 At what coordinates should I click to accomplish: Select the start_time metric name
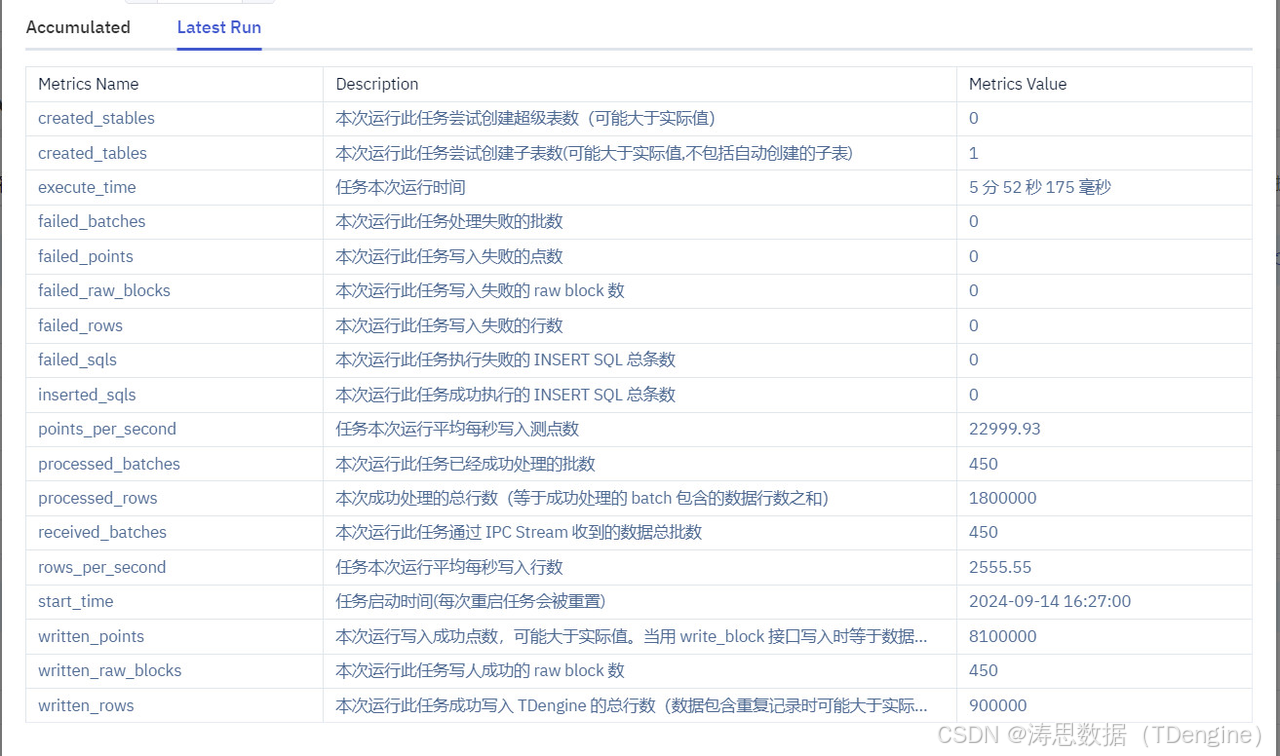[x=76, y=601]
